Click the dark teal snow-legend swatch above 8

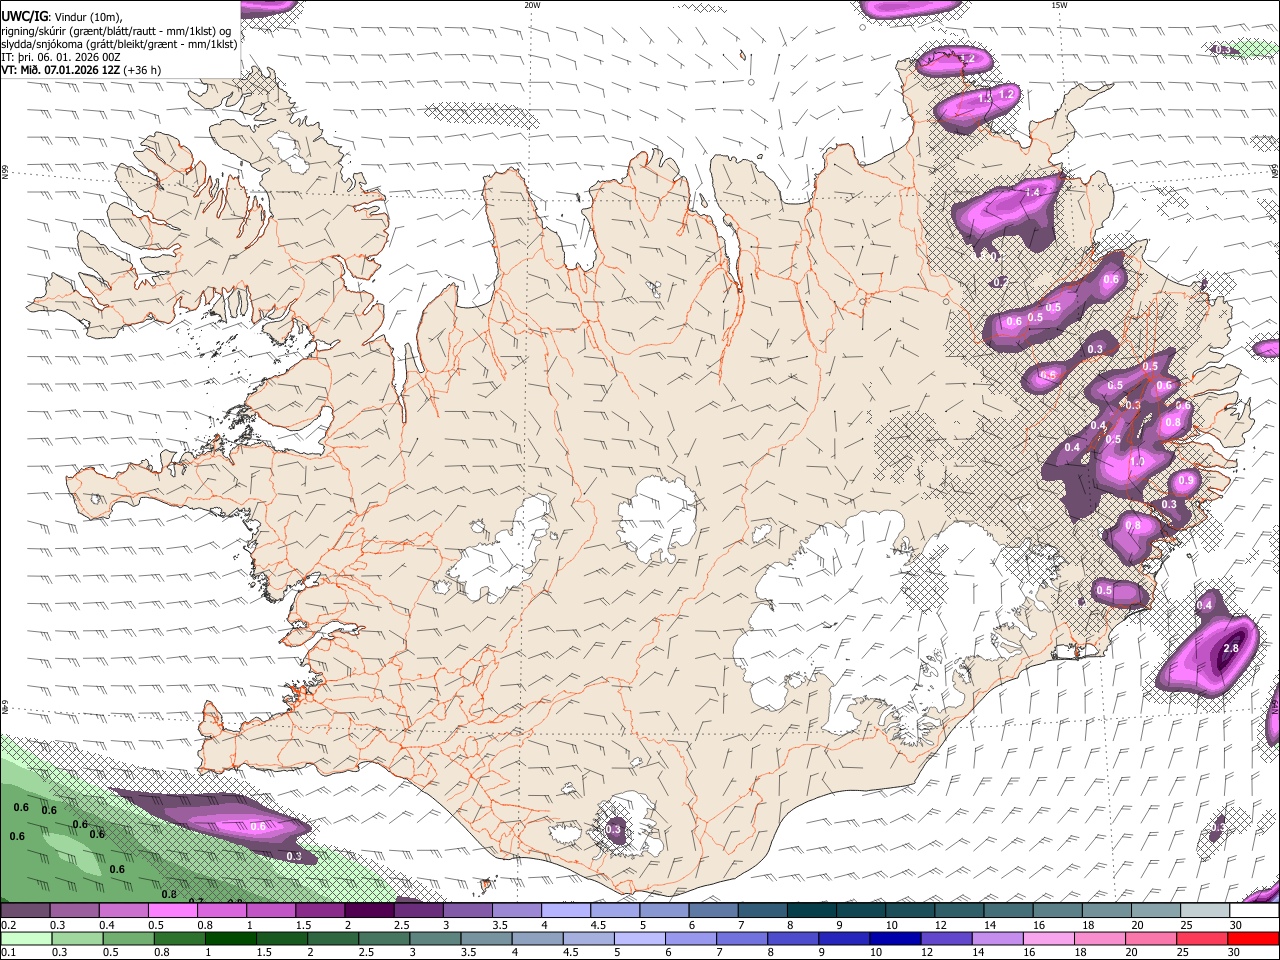click(811, 911)
